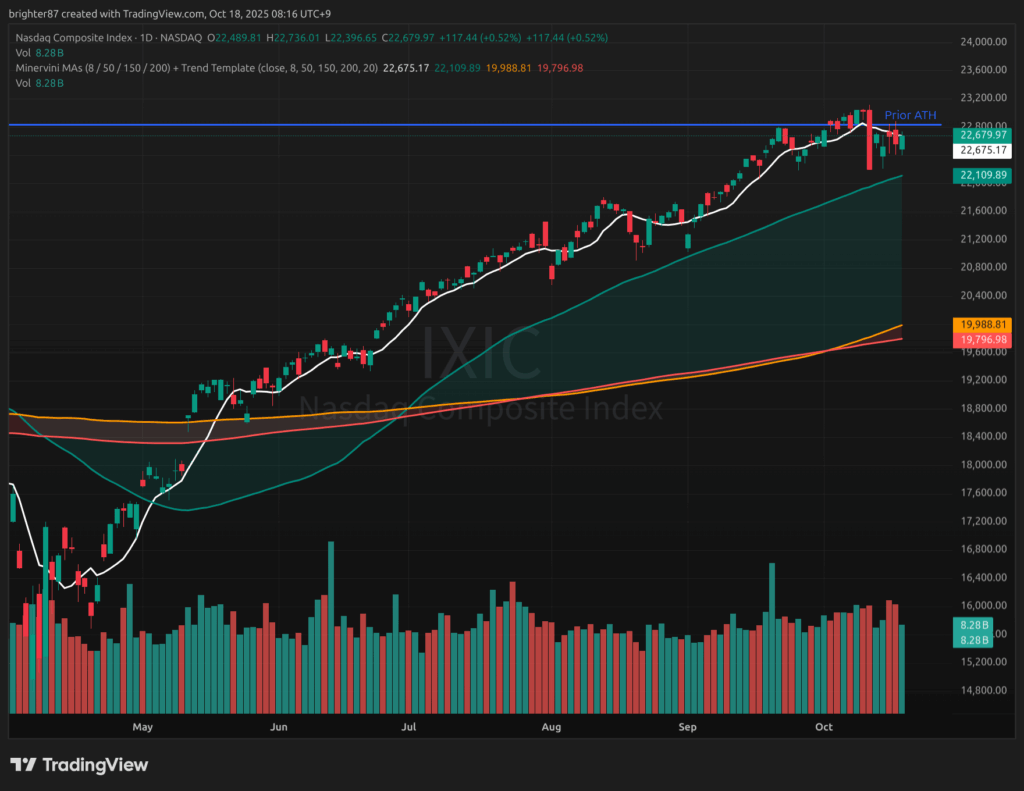Click the white 22,675.17 price label
1024x791 pixels.
click(982, 150)
